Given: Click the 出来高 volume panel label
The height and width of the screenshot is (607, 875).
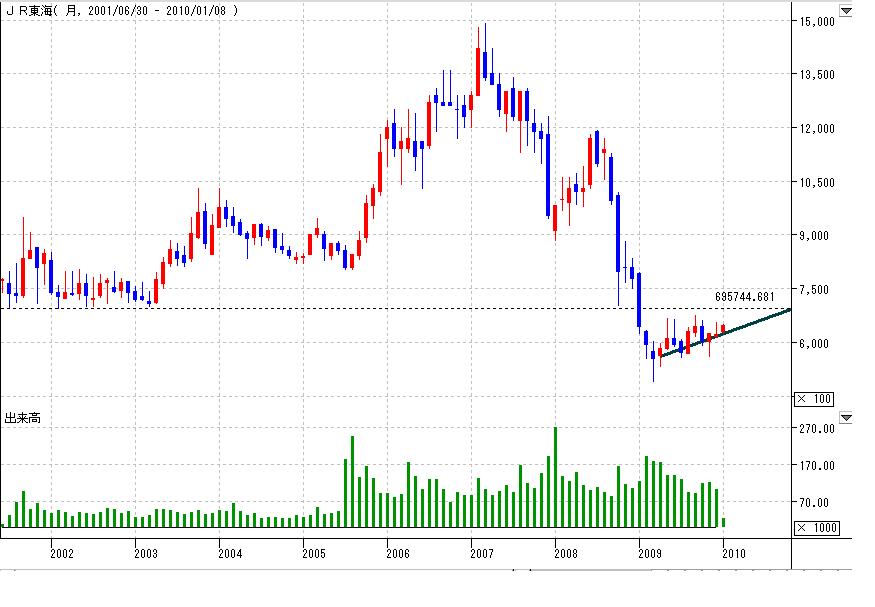Looking at the screenshot, I should [x=21, y=417].
